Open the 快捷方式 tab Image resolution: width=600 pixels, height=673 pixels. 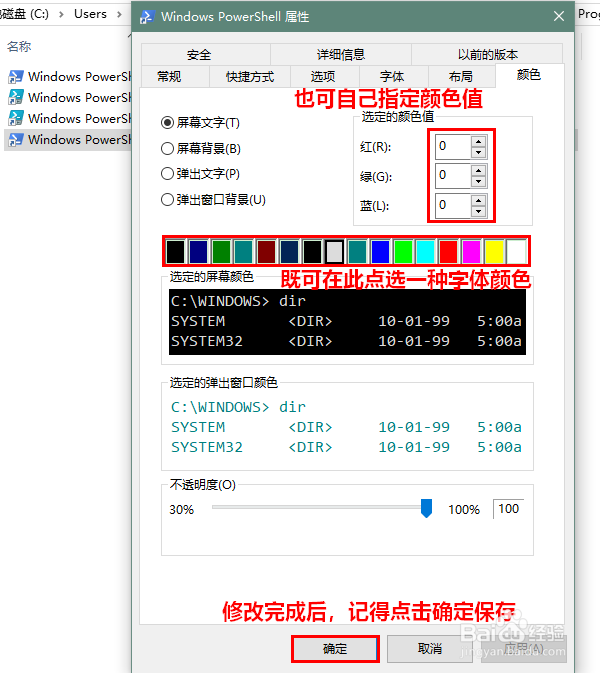(x=250, y=77)
